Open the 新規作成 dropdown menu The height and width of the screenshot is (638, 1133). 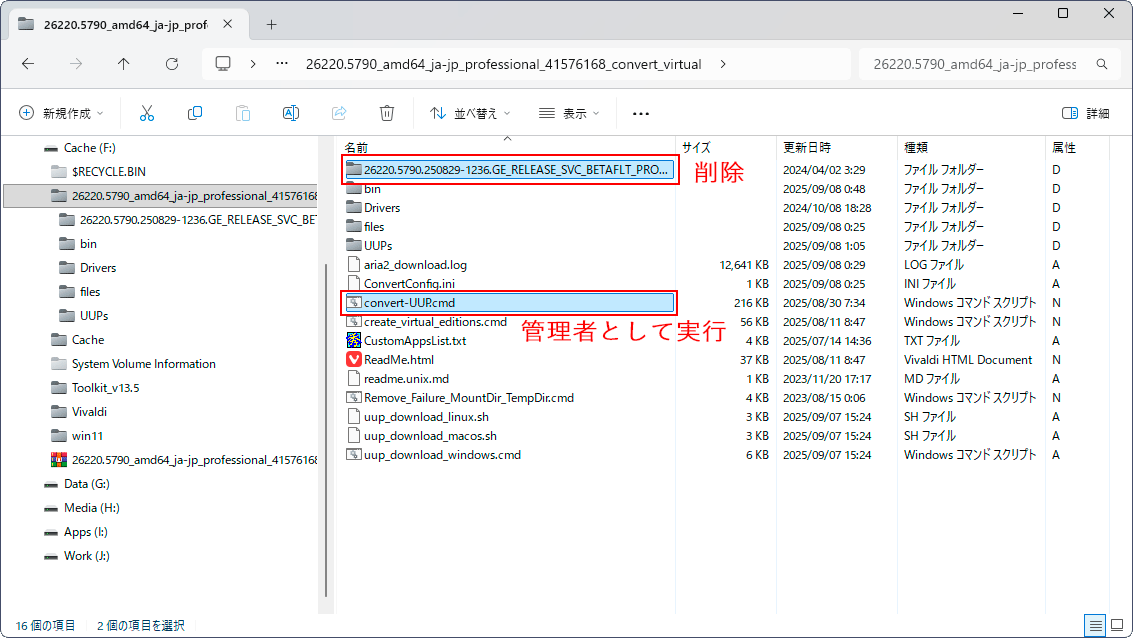click(61, 113)
